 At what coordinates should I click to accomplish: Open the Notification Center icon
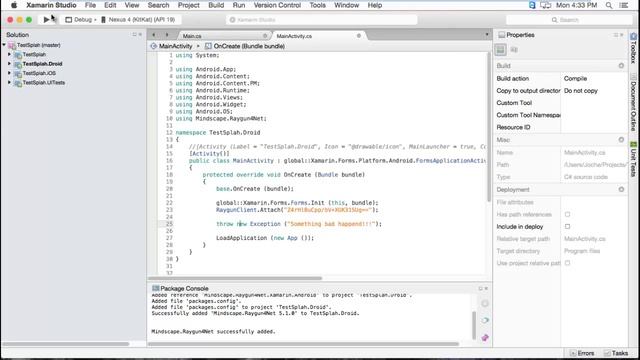pyautogui.click(x=624, y=5)
